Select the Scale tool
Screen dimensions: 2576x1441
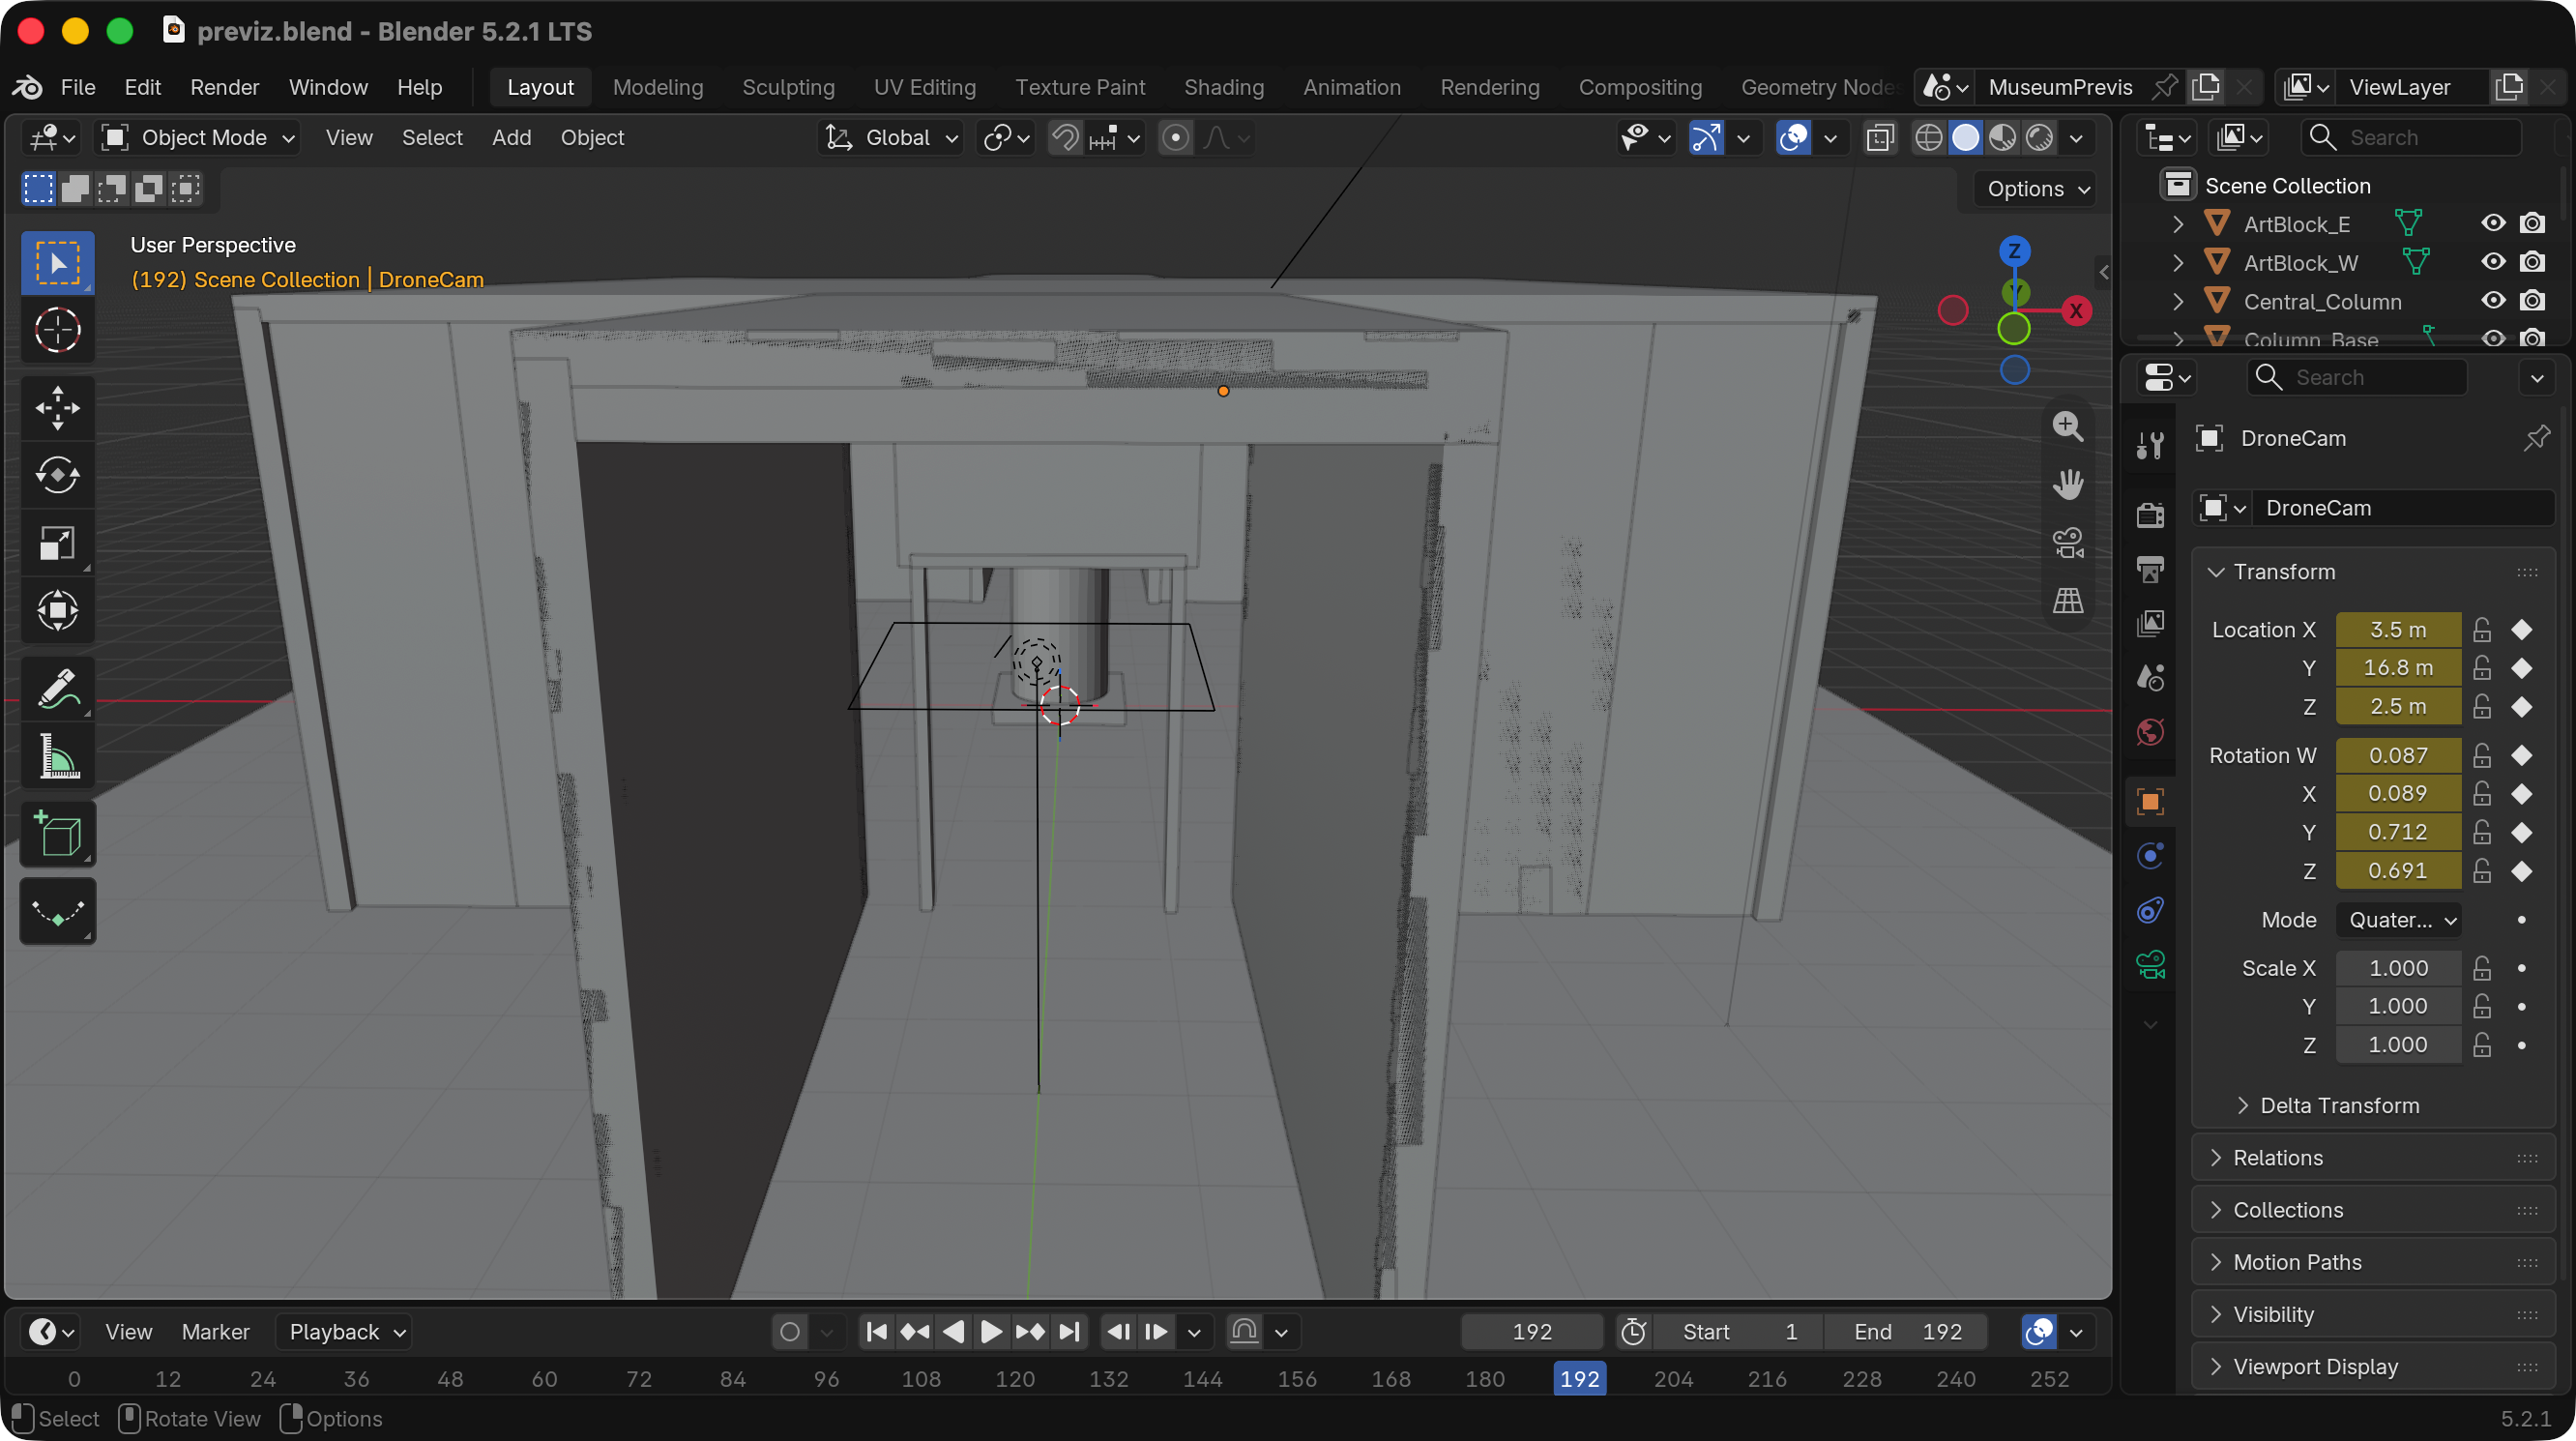tap(57, 543)
